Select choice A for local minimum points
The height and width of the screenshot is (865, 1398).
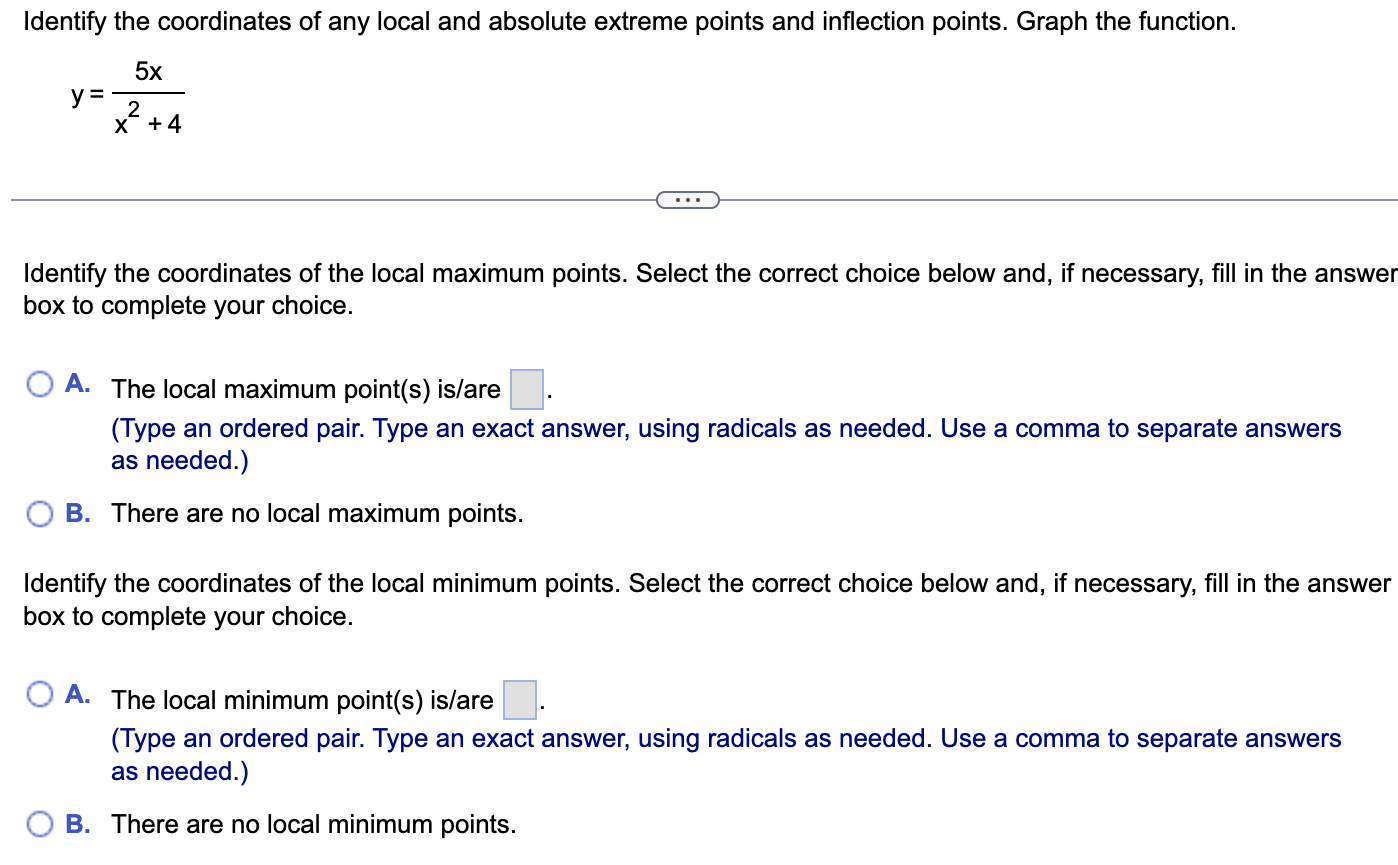click(x=40, y=693)
